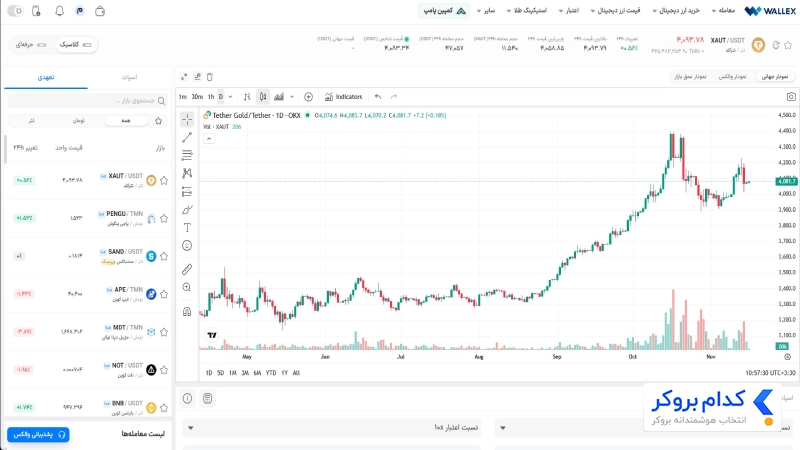Set chart interval to 30m

click(x=197, y=97)
